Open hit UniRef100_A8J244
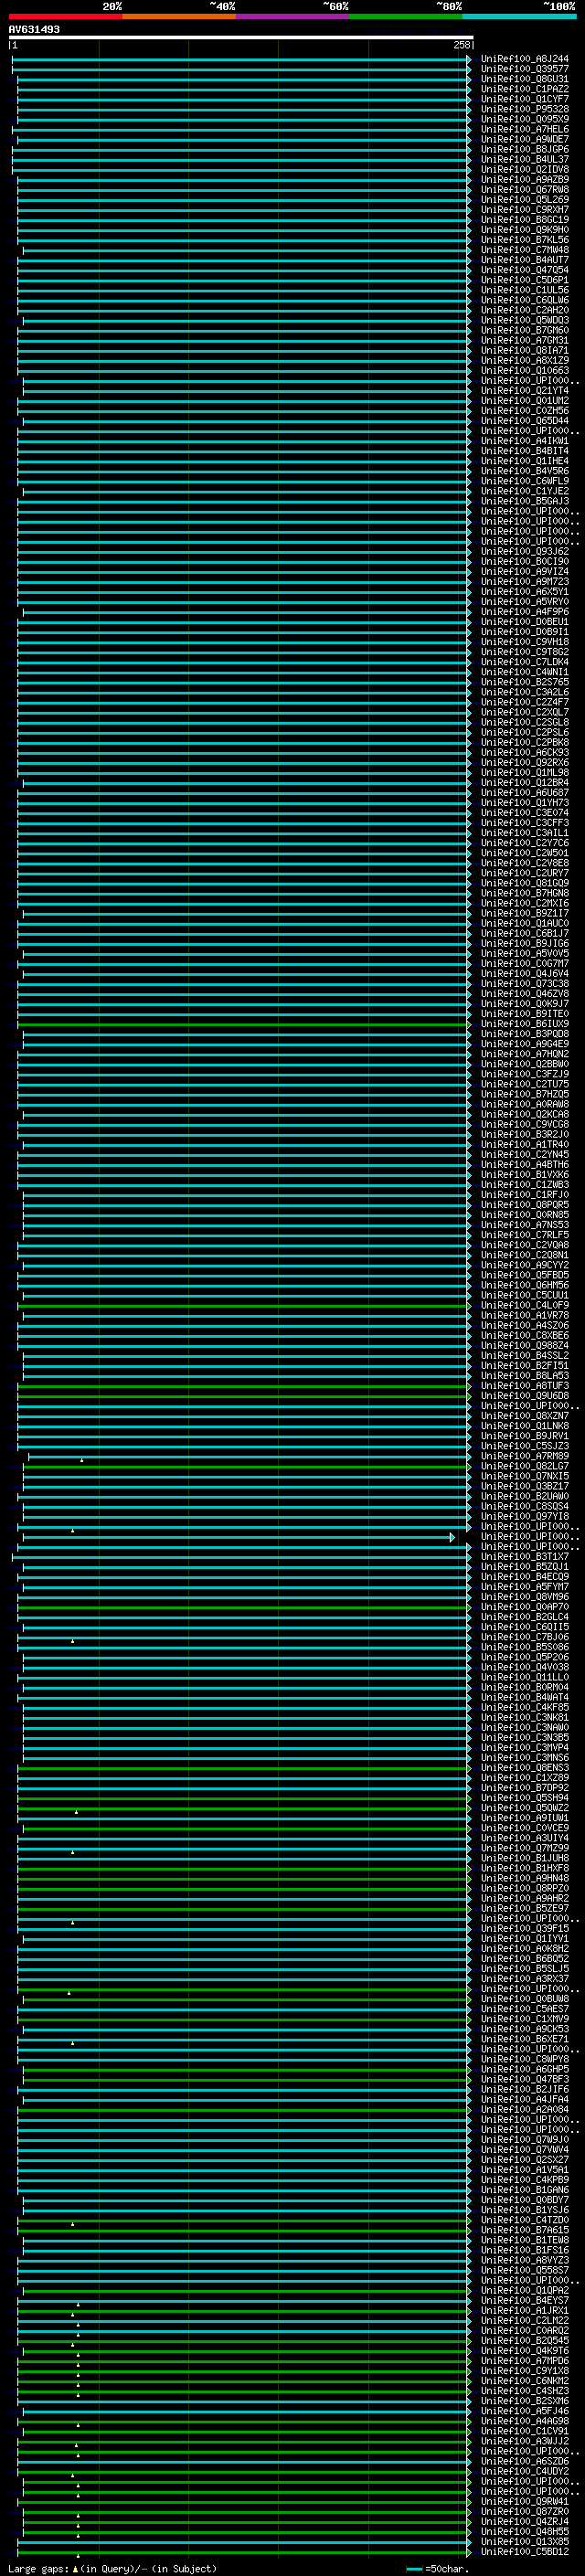The width and height of the screenshot is (585, 2576). pos(524,59)
